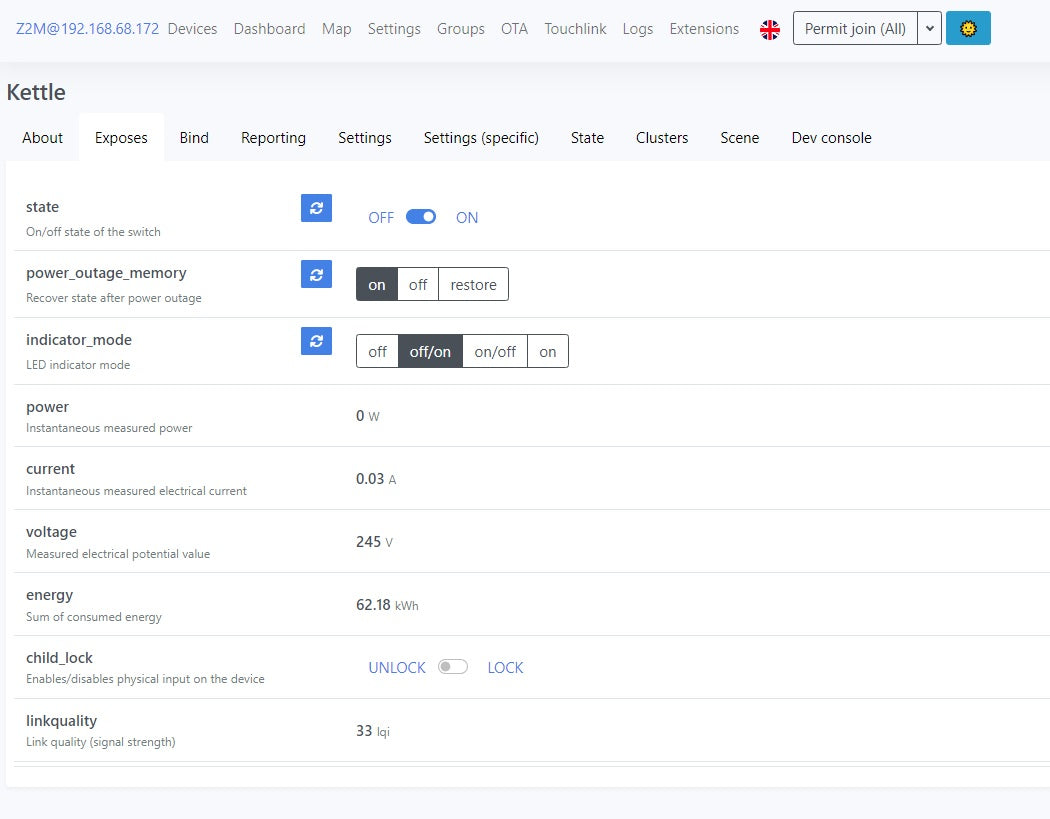1050x819 pixels.
Task: Set power outage memory to off
Action: pos(418,285)
